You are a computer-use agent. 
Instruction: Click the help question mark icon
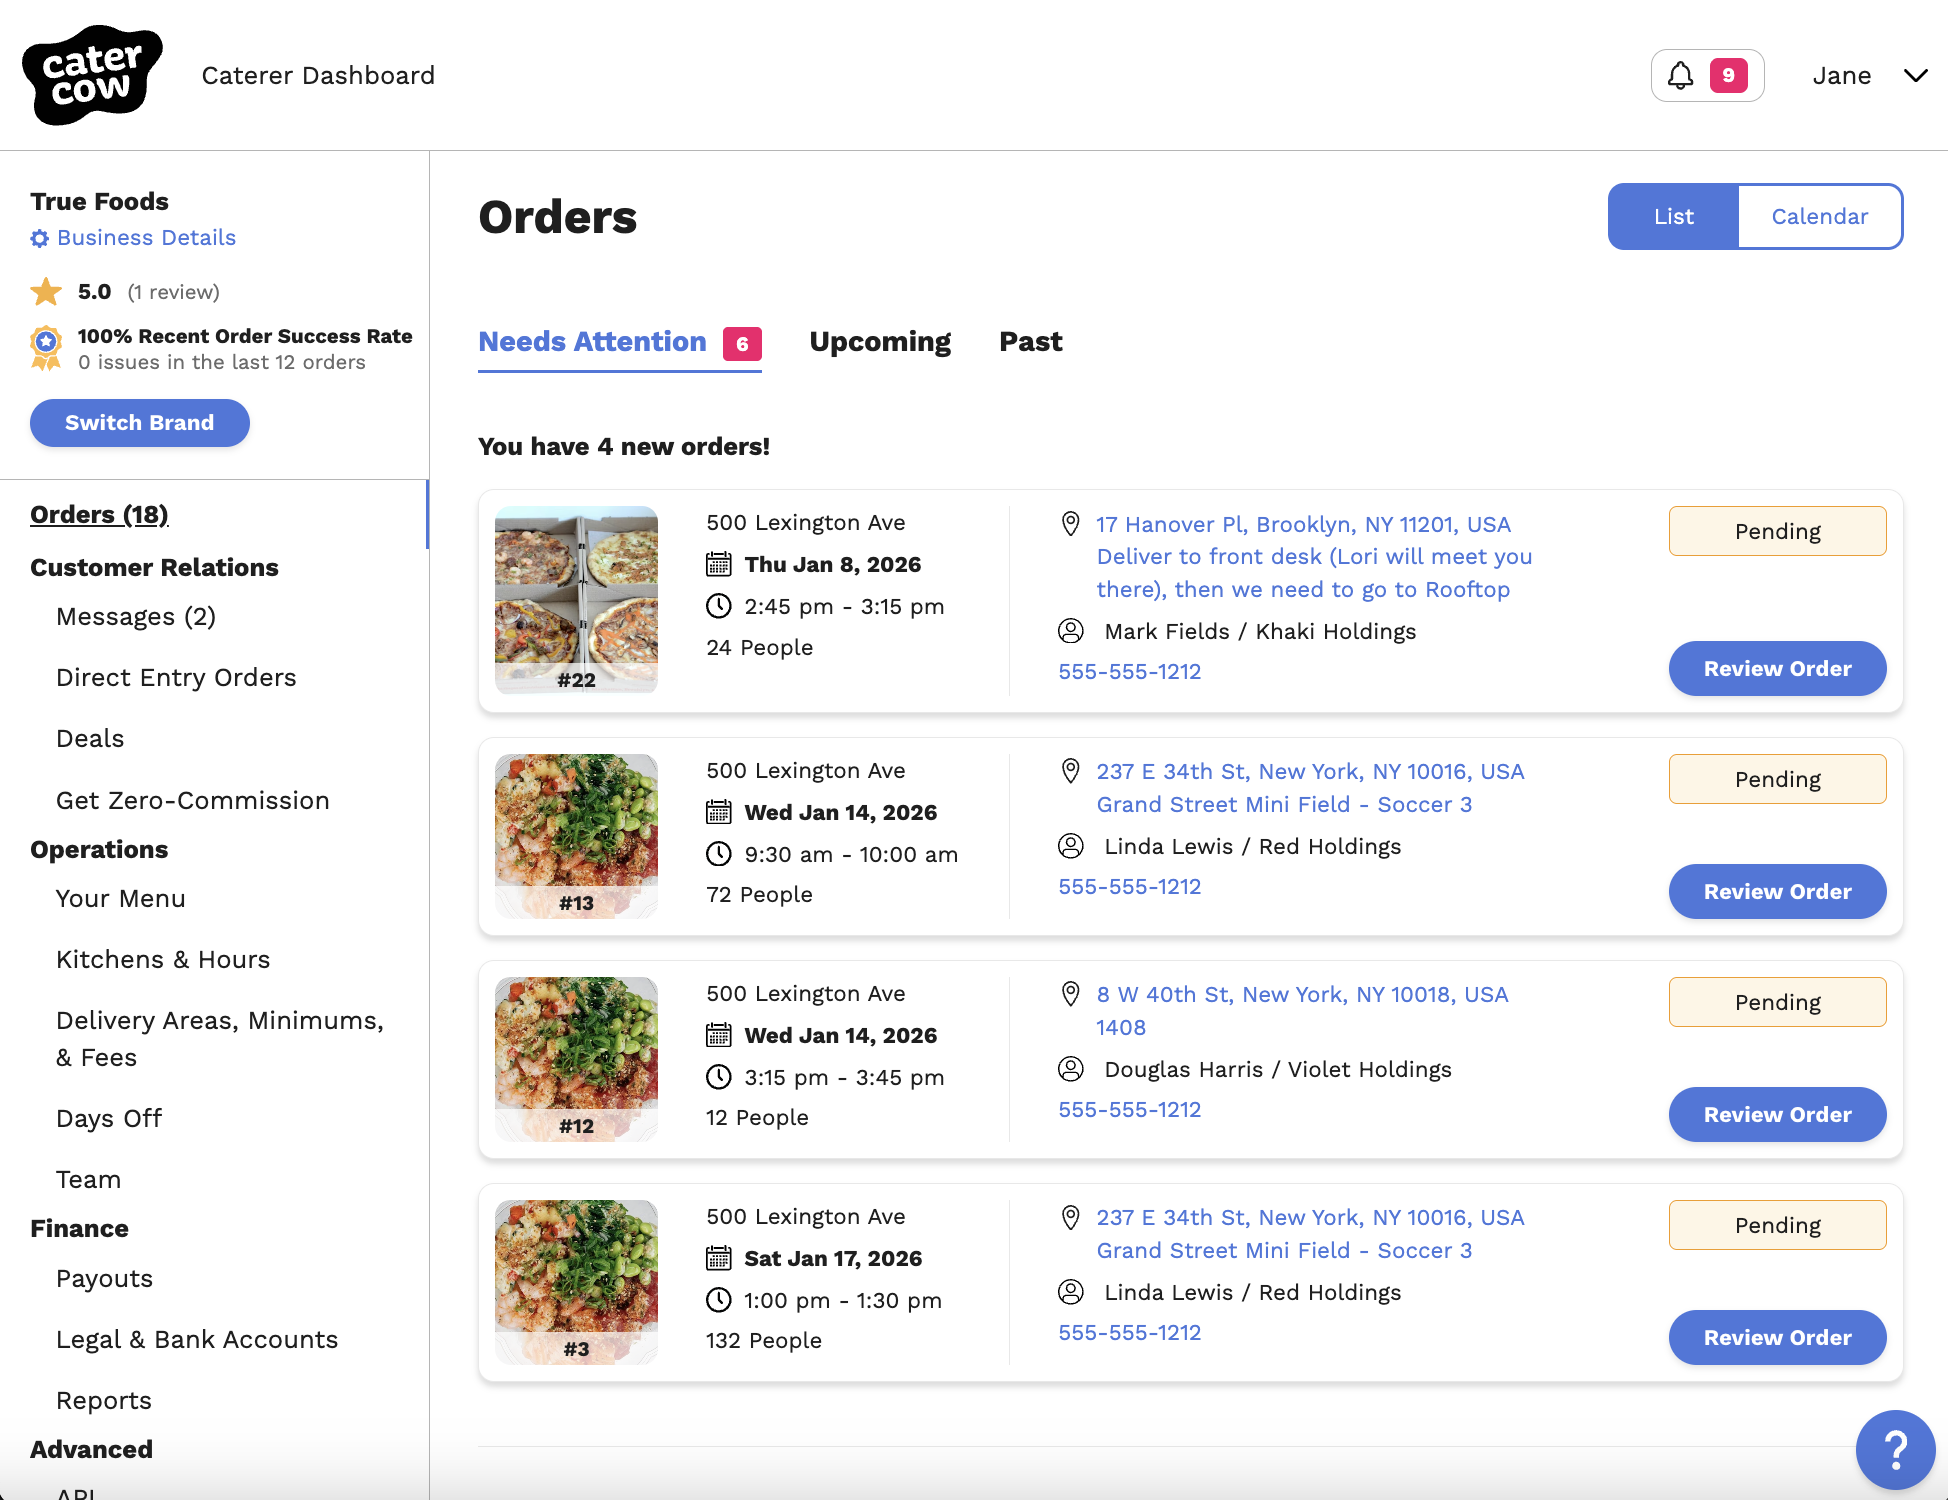(x=1895, y=1449)
